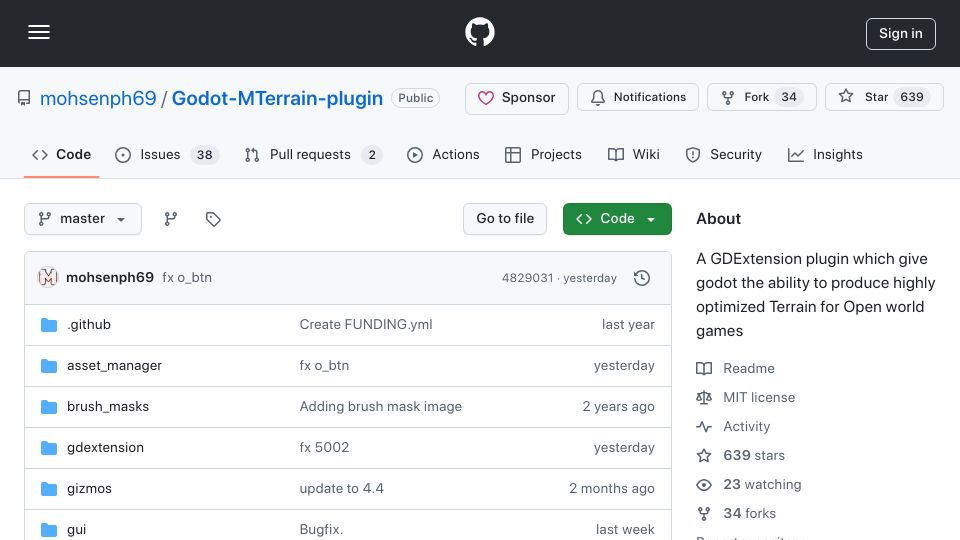Screen dimensions: 960x540
Task: Open mohsenph69 commit author link
Action: coord(110,277)
